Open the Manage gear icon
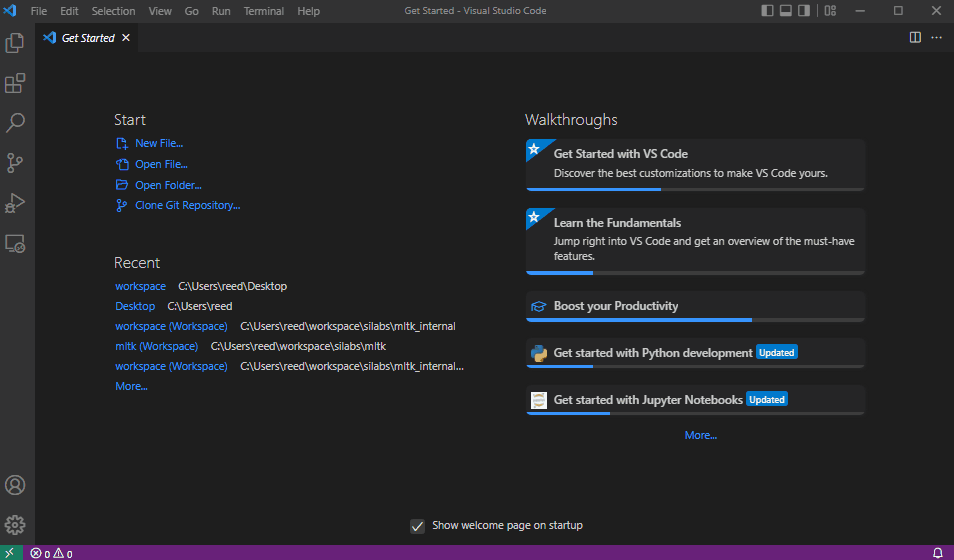The image size is (954, 560). (x=15, y=524)
